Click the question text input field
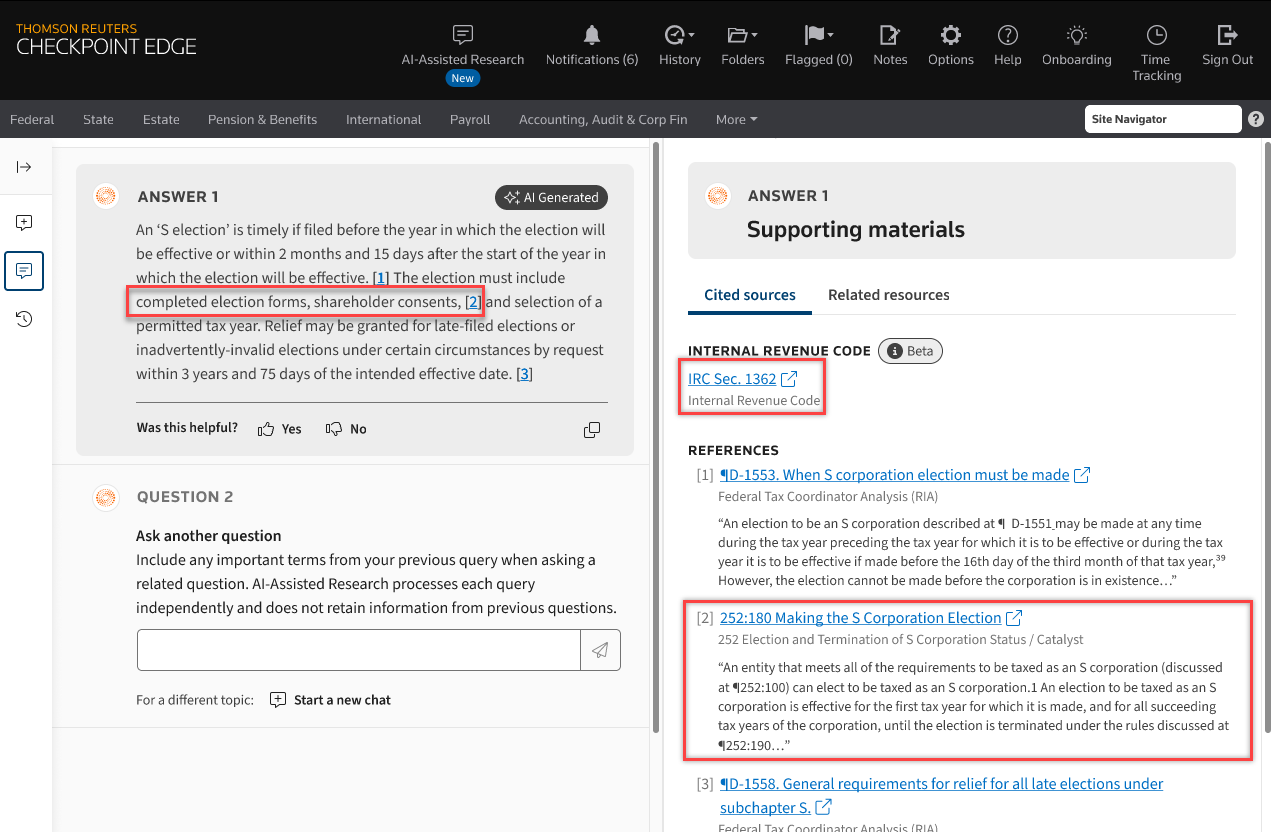 [x=359, y=650]
